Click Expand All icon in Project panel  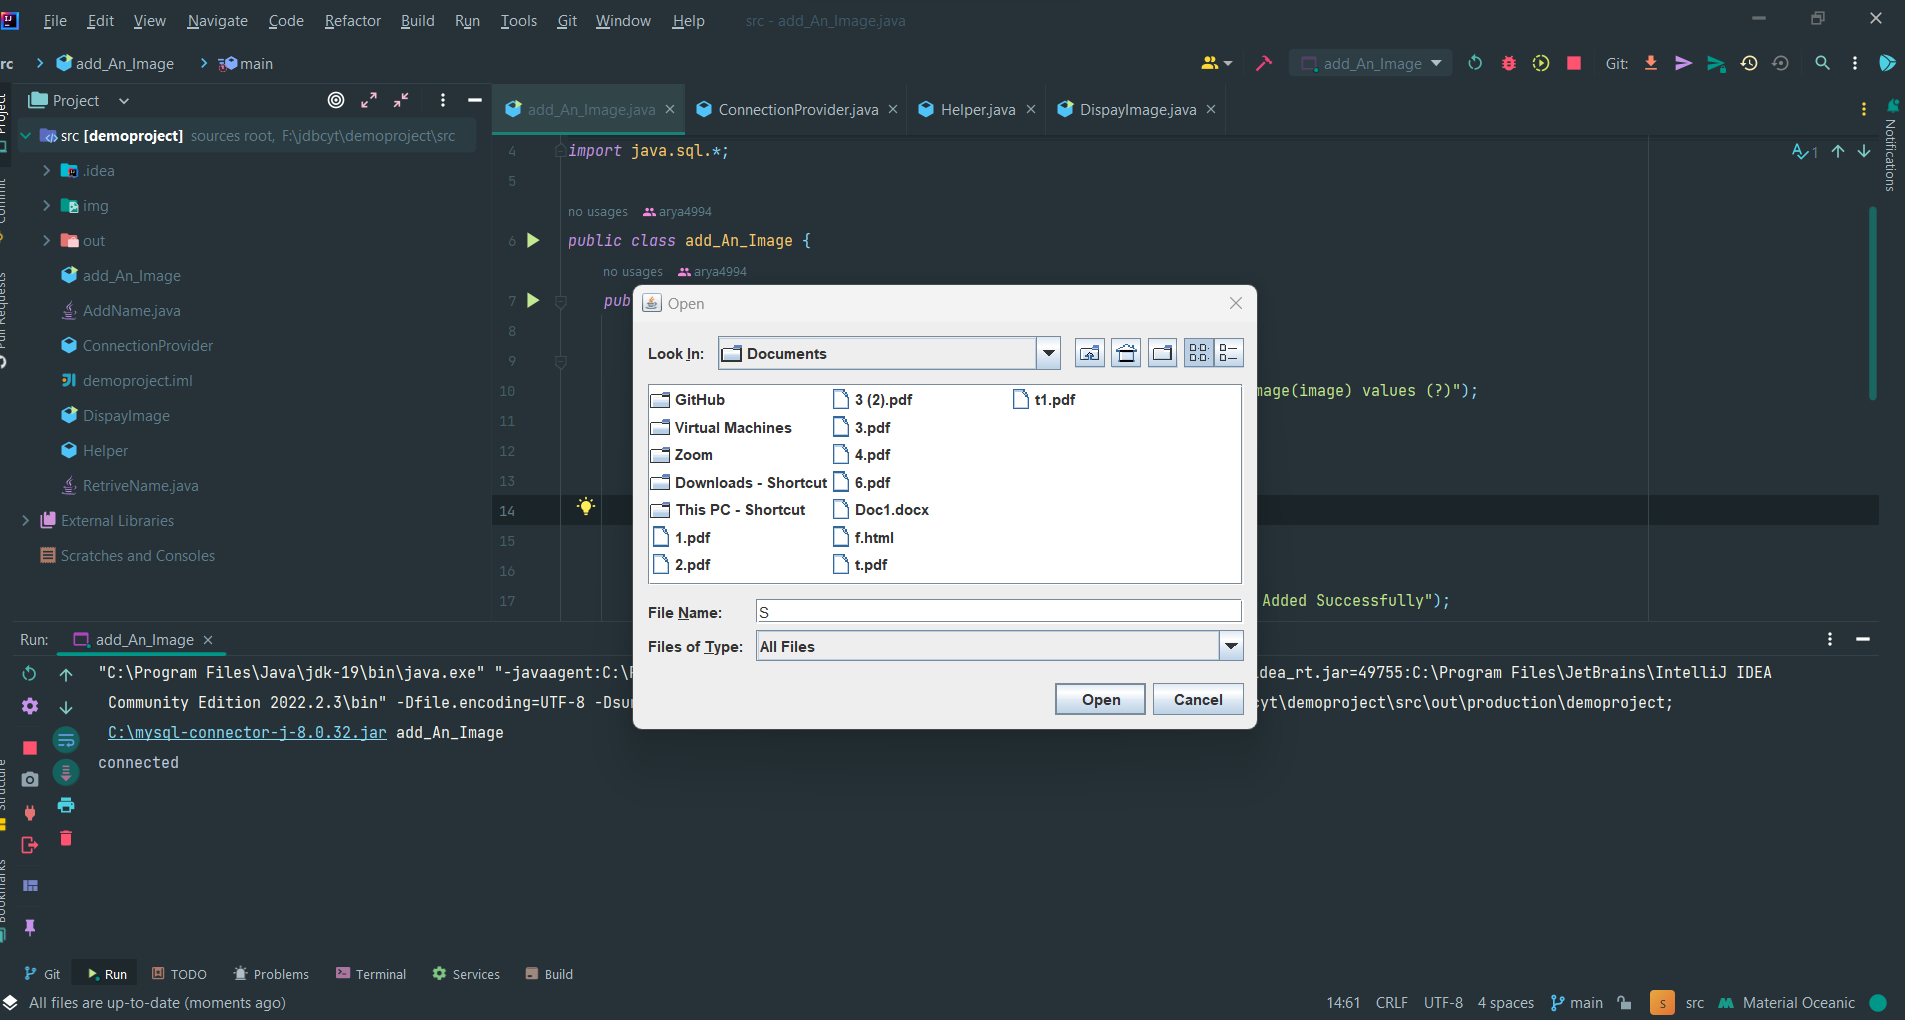pos(369,100)
